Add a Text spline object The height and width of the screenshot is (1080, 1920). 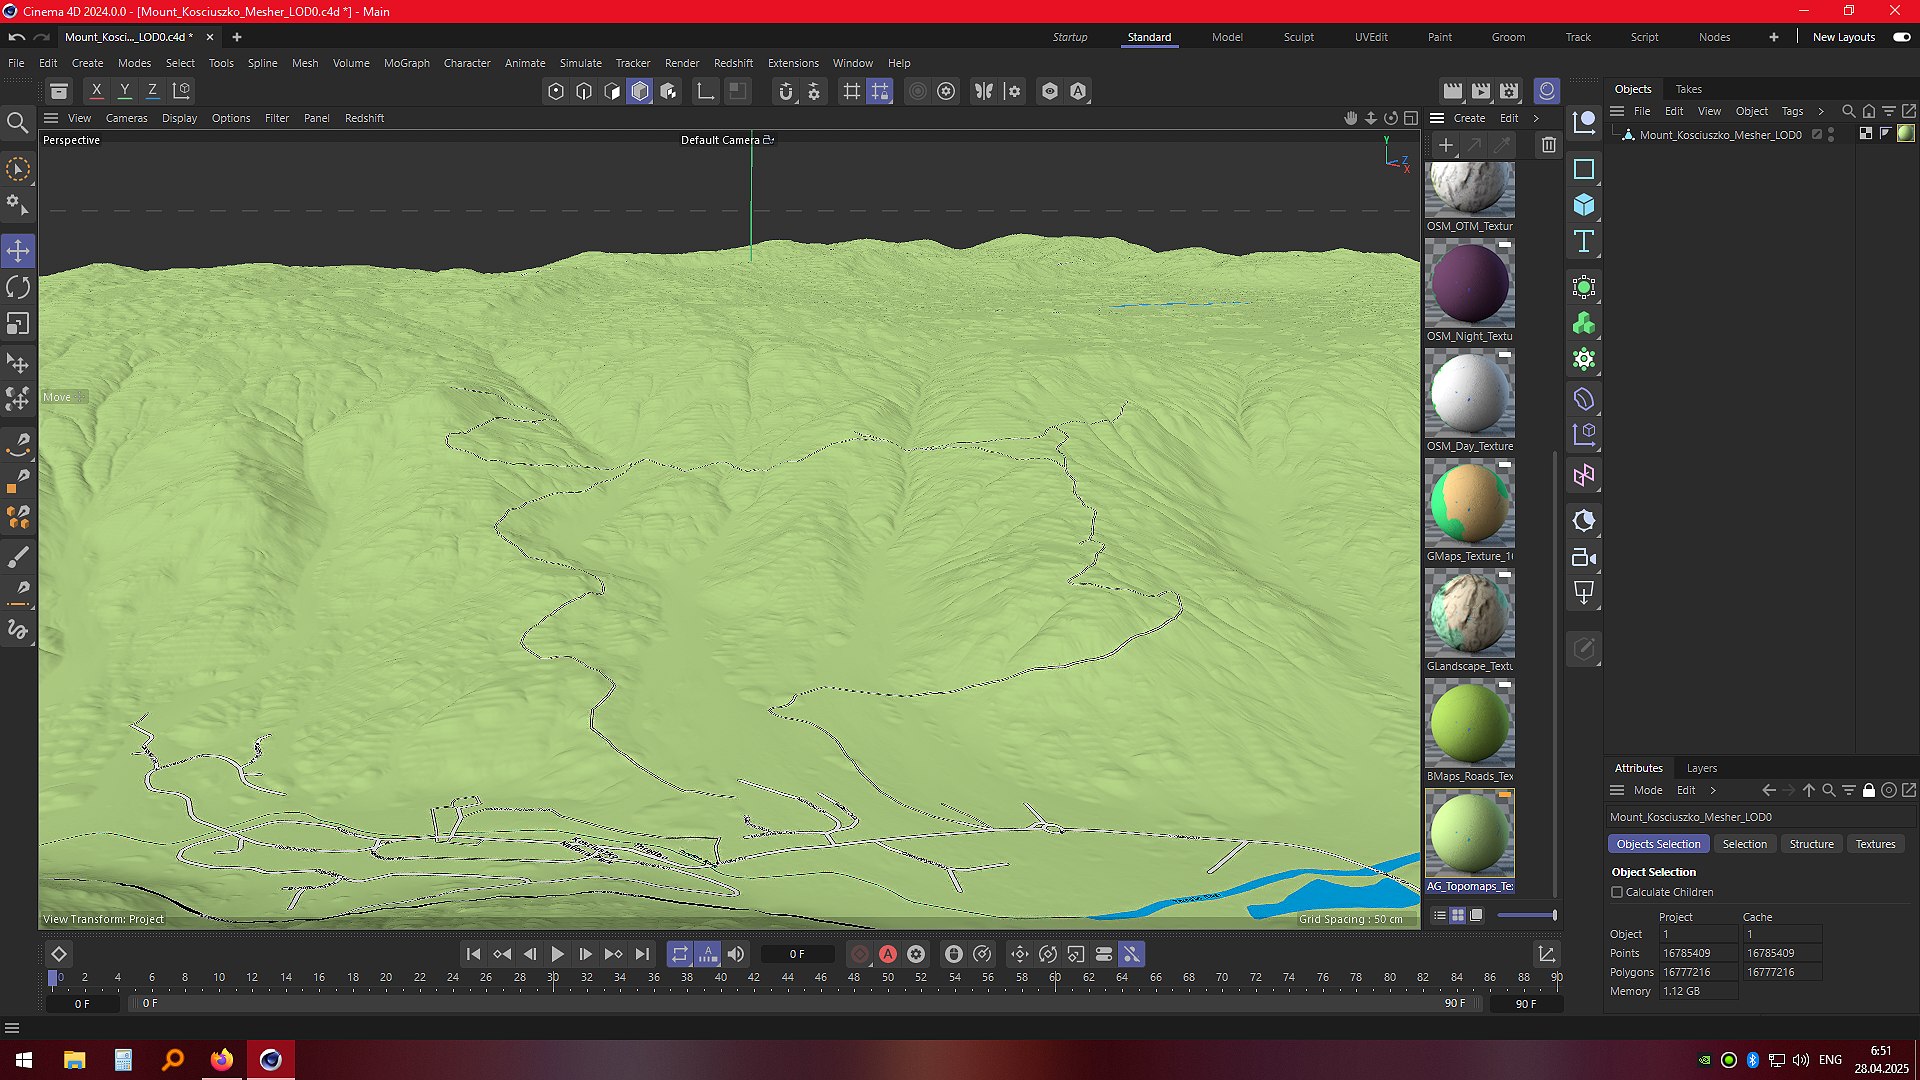1584,241
